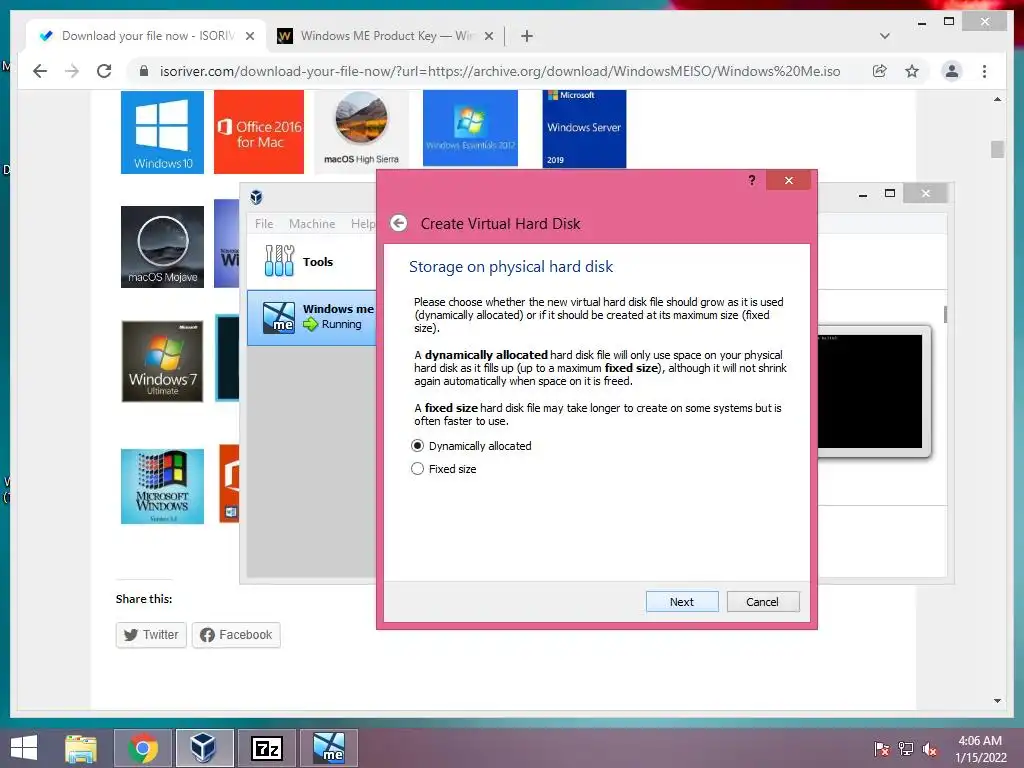Open the Machine menu in VirtualBox Manager
The width and height of the screenshot is (1024, 768).
coord(312,224)
